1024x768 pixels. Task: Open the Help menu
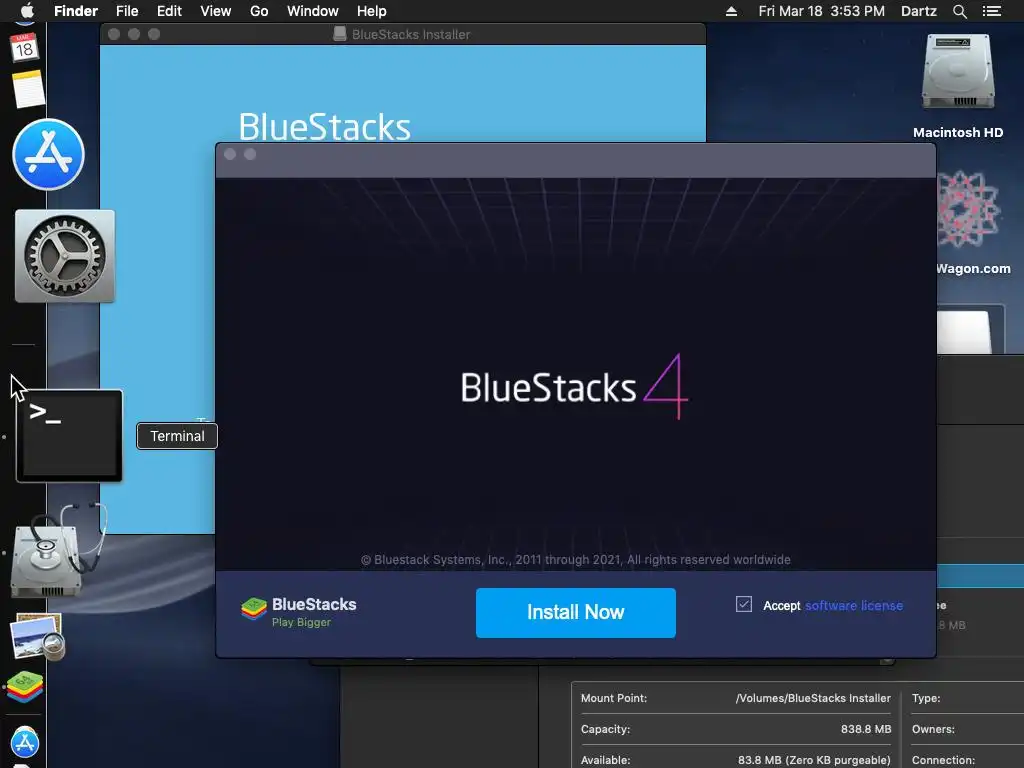[x=372, y=11]
